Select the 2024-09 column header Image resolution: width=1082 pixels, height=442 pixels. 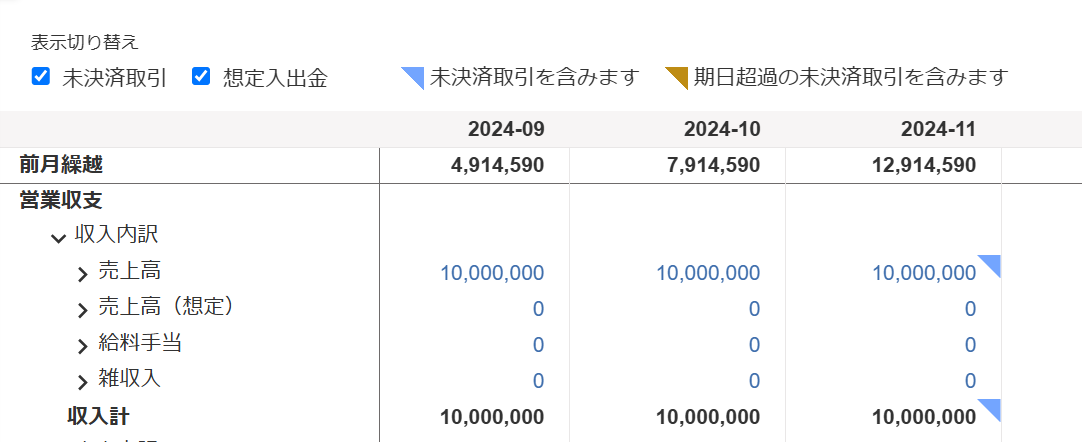coord(506,130)
